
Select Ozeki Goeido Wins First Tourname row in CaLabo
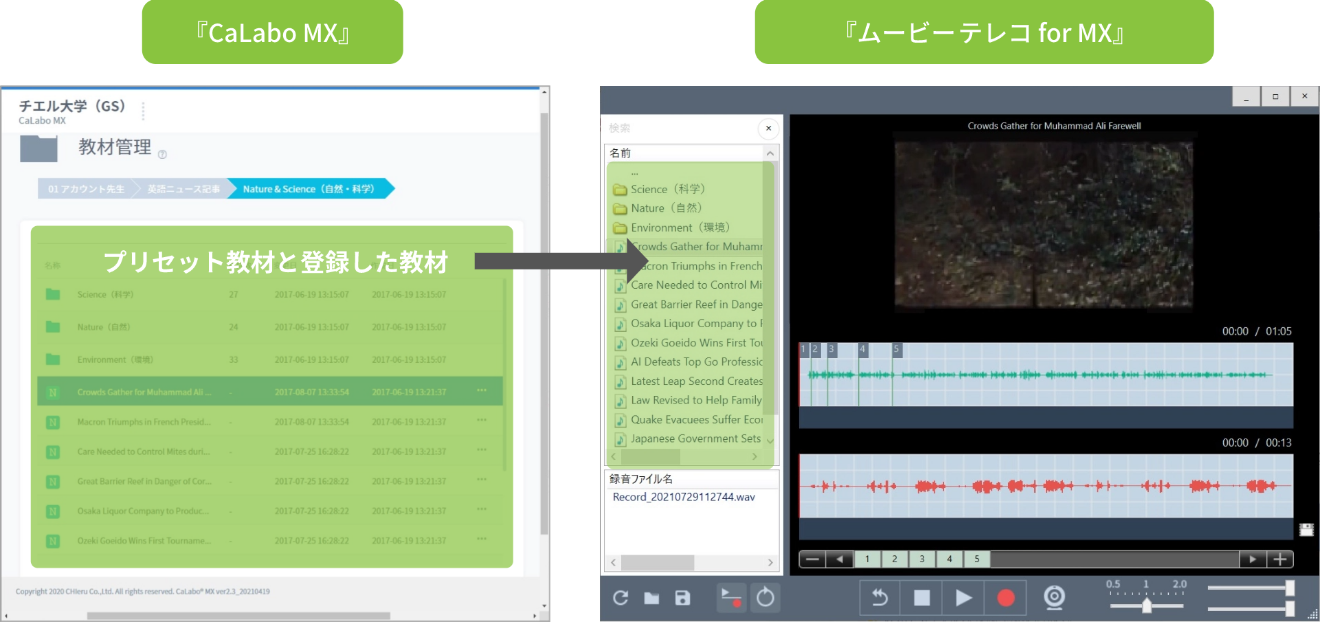tap(270, 540)
